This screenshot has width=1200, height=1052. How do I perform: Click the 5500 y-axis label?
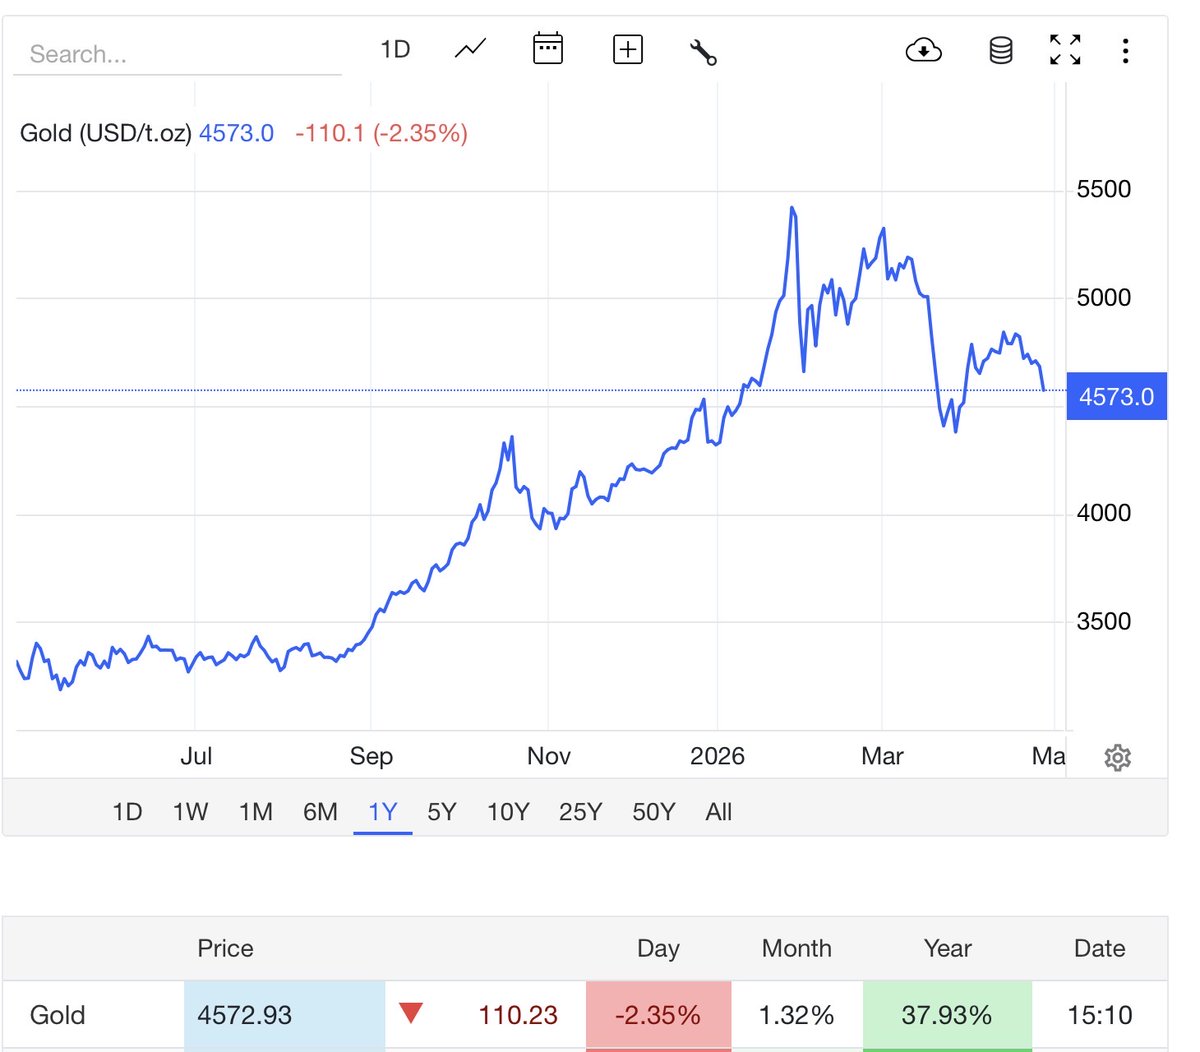pos(1104,189)
